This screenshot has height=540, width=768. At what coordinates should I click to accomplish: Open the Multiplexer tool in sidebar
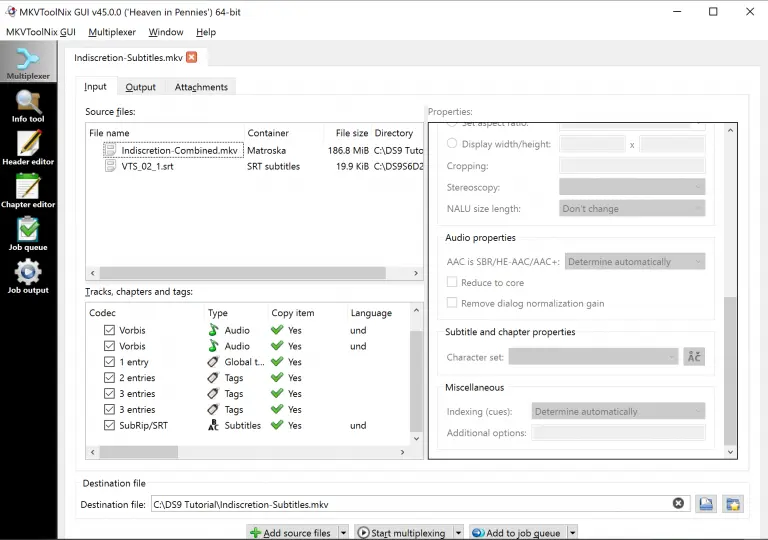point(28,62)
